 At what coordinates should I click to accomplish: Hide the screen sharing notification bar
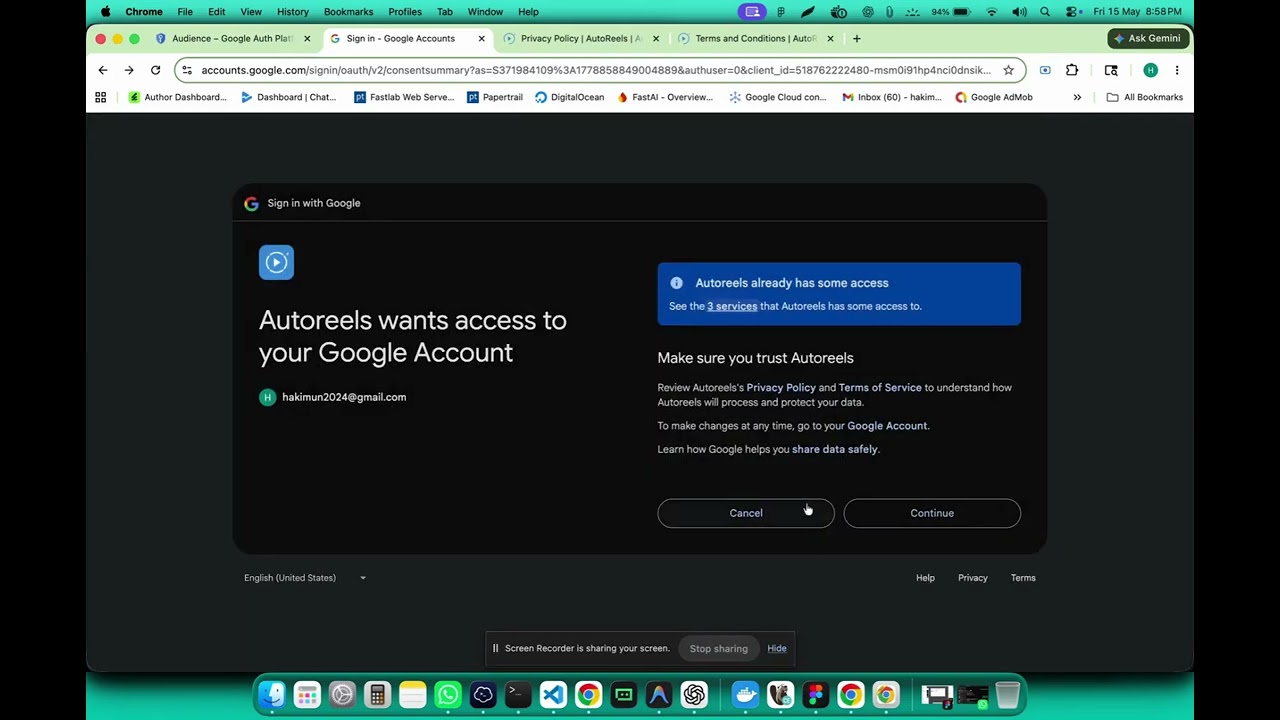click(777, 648)
